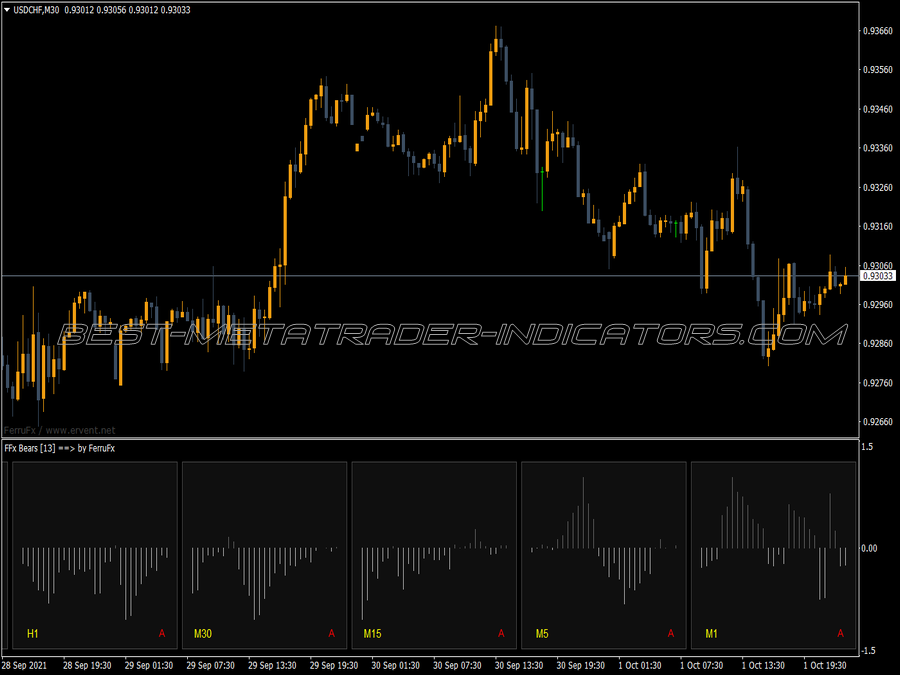
Task: Click the red A alert marker in M5 panel
Action: pyautogui.click(x=670, y=634)
